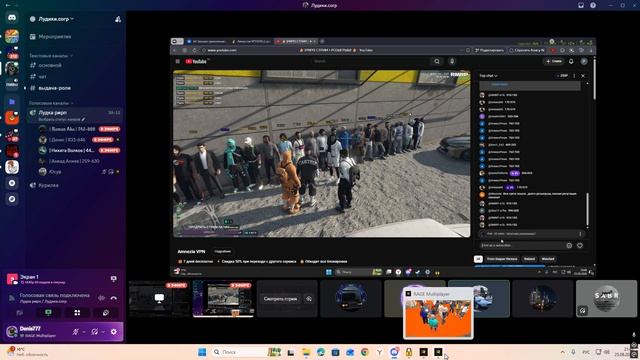Open the yellow lock app on taskbar
This screenshot has height=360, width=640.
(409, 352)
